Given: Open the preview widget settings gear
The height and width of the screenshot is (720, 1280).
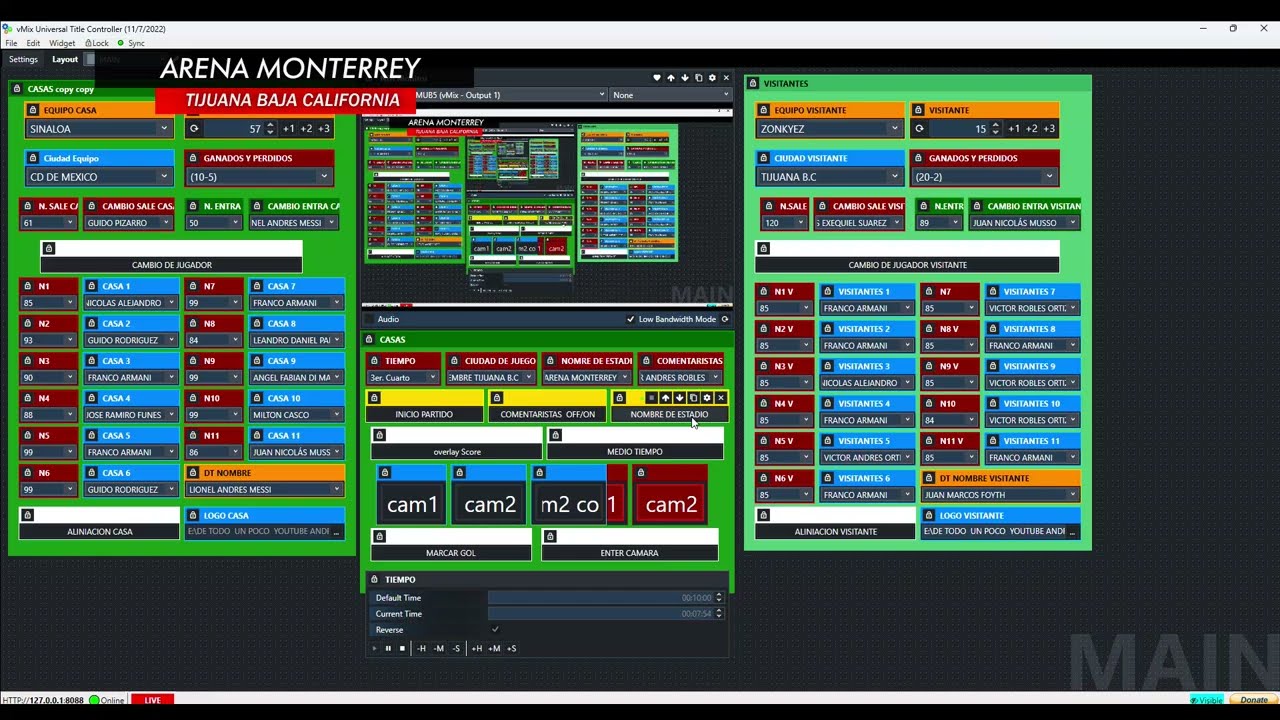Looking at the screenshot, I should click(712, 77).
